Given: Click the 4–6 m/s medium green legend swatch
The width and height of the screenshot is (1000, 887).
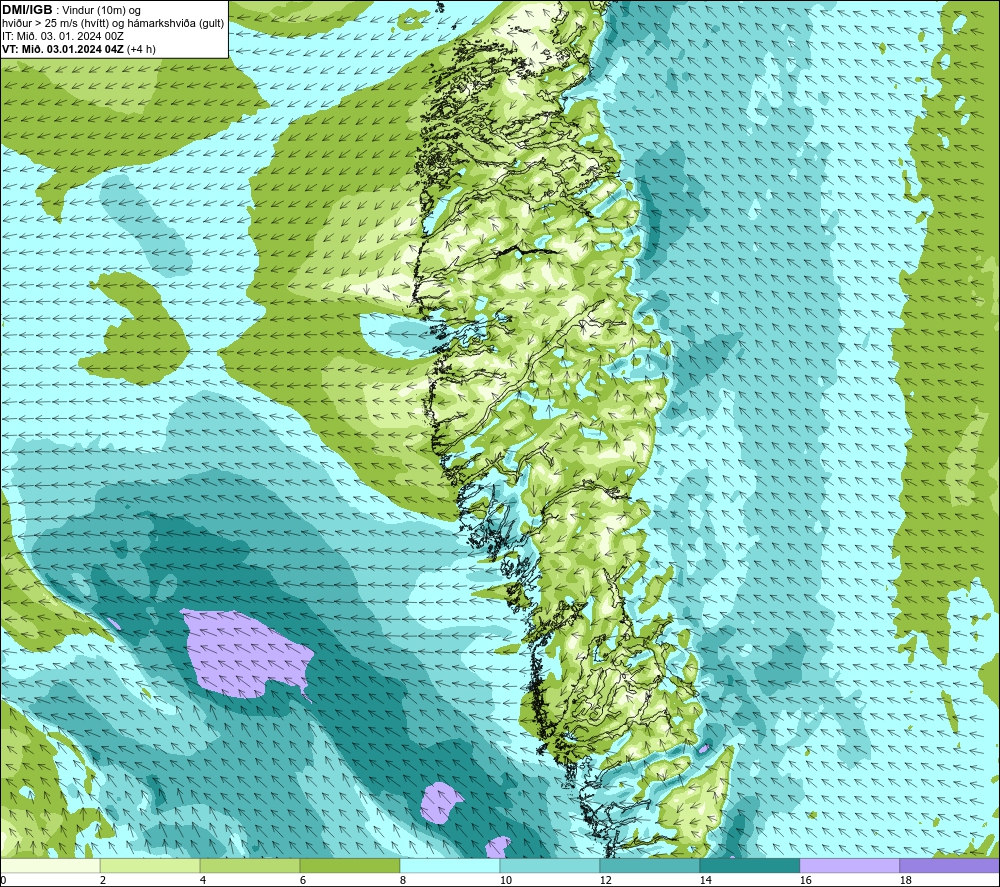Looking at the screenshot, I should [250, 865].
